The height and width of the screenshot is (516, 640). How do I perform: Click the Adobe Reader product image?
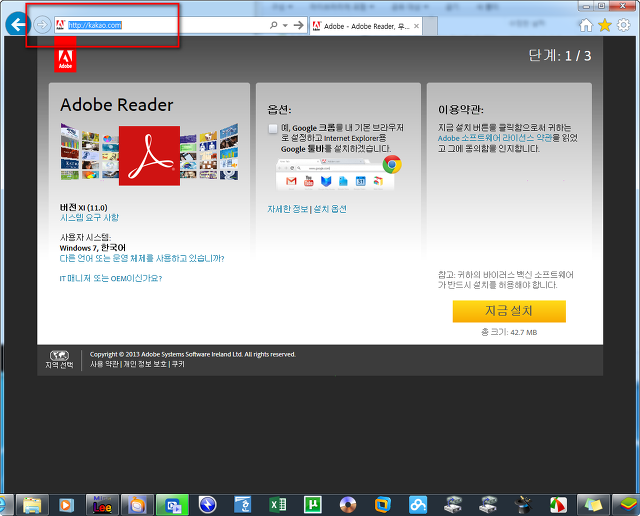click(x=149, y=154)
